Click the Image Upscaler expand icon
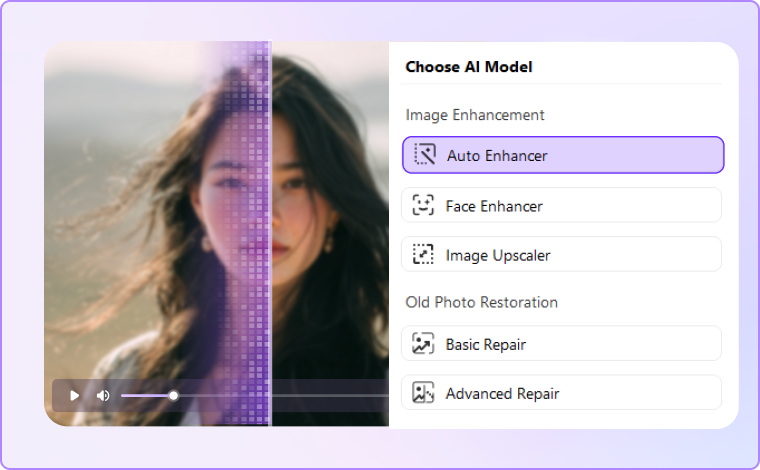This screenshot has width=760, height=470. (423, 254)
